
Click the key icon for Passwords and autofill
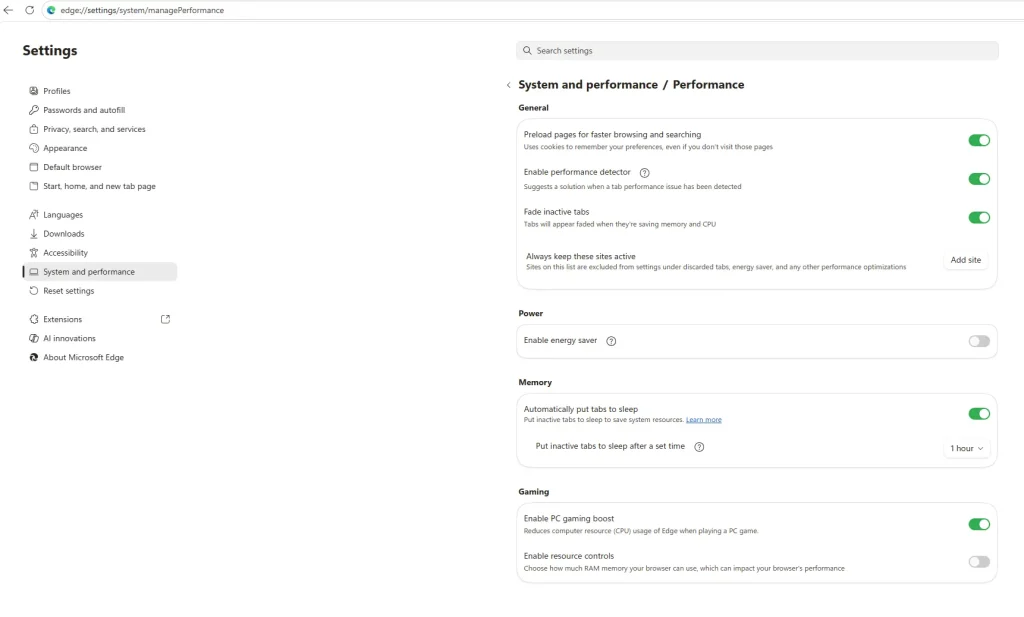pyautogui.click(x=34, y=110)
